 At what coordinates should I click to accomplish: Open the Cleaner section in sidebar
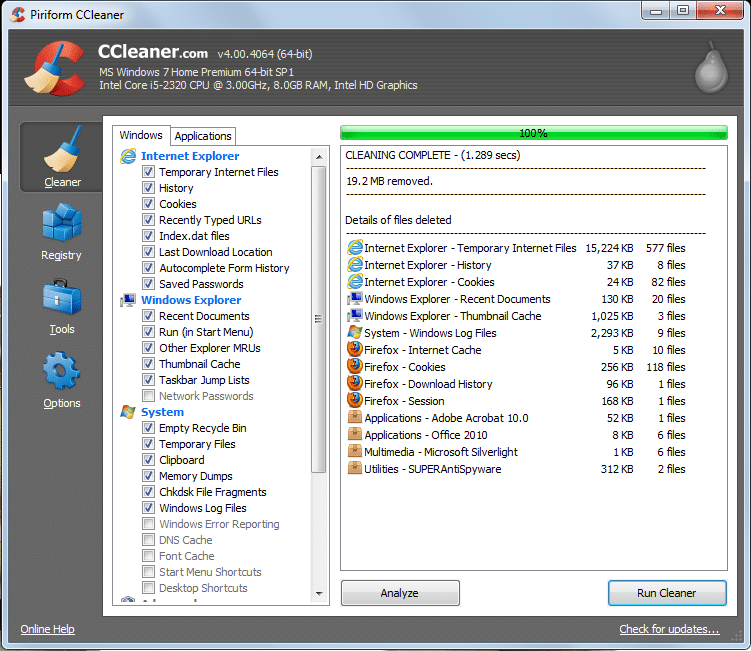tap(62, 157)
